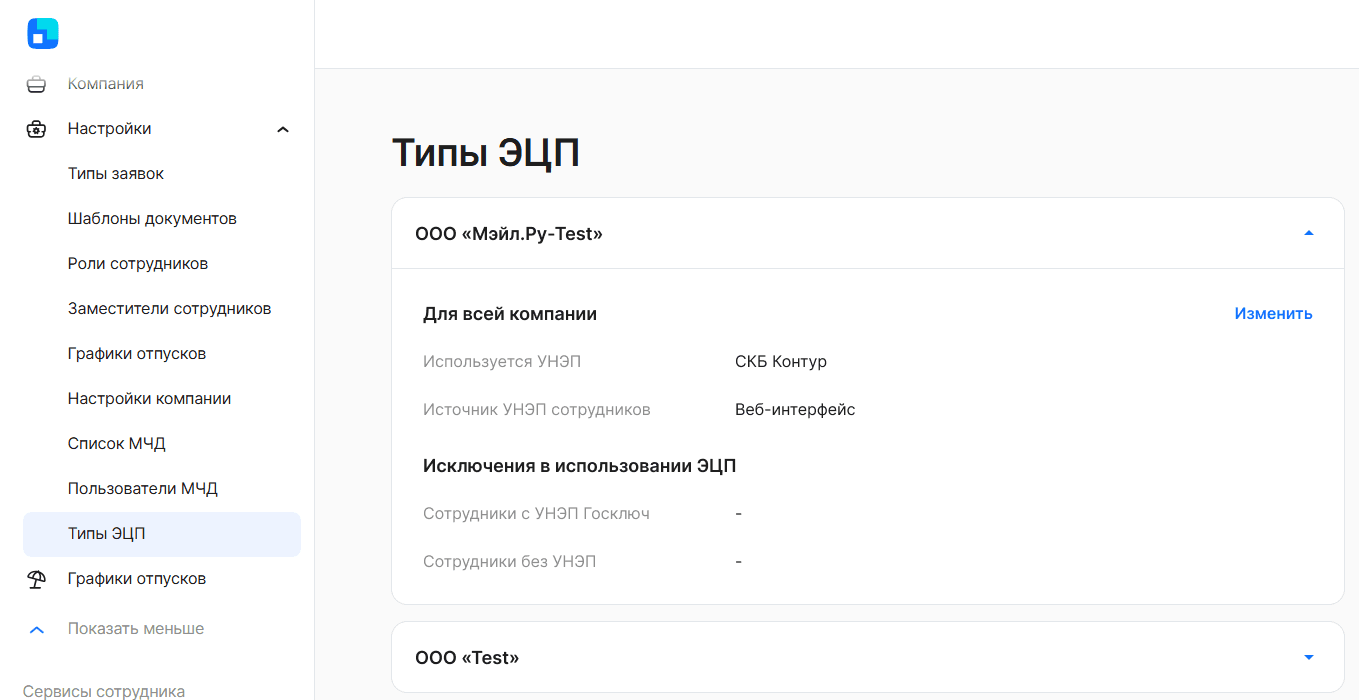Viewport: 1359px width, 700px height.
Task: Go to Заместители сотрудников section
Action: (170, 309)
